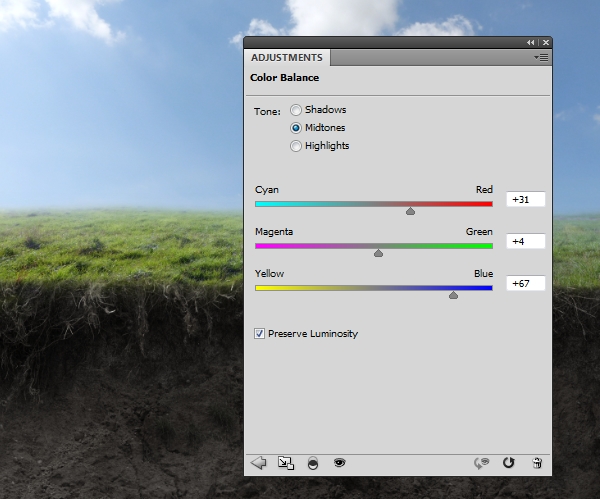Screen dimensions: 600x499
Task: Clip adjustment to the layer below icon
Action: pyautogui.click(x=313, y=463)
